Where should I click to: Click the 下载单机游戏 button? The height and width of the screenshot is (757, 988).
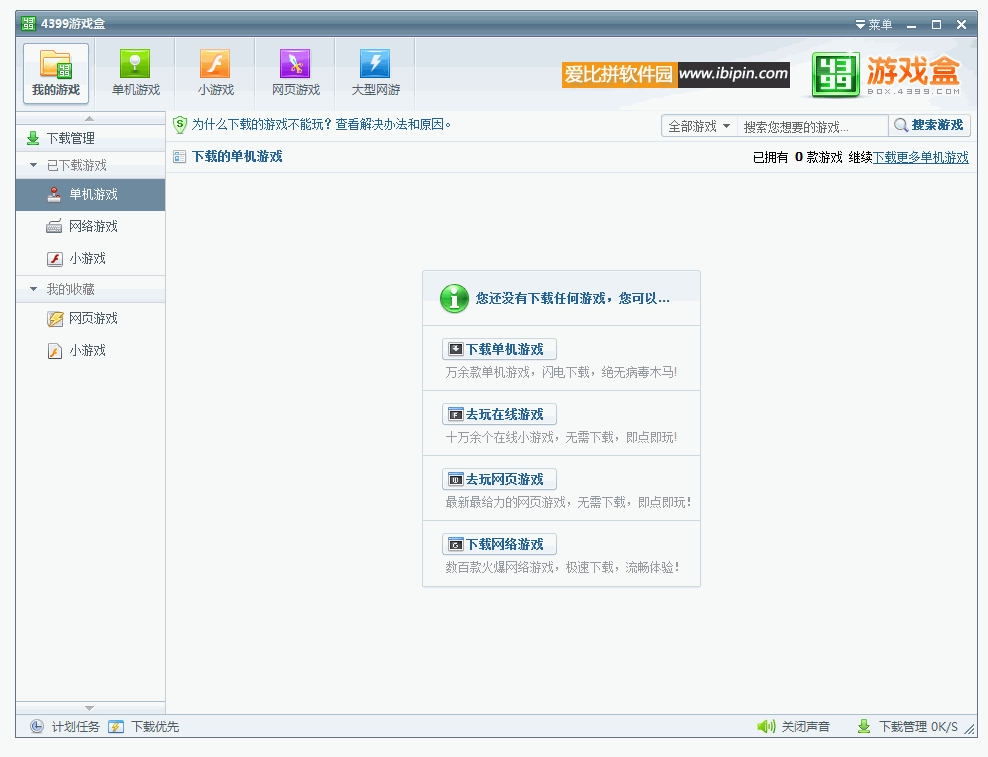click(499, 349)
